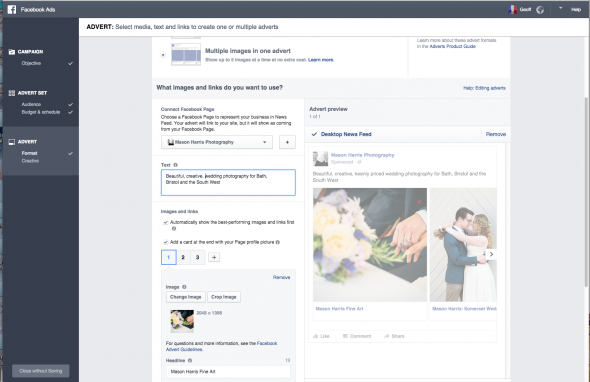Click Close without Saving button

pyautogui.click(x=41, y=371)
